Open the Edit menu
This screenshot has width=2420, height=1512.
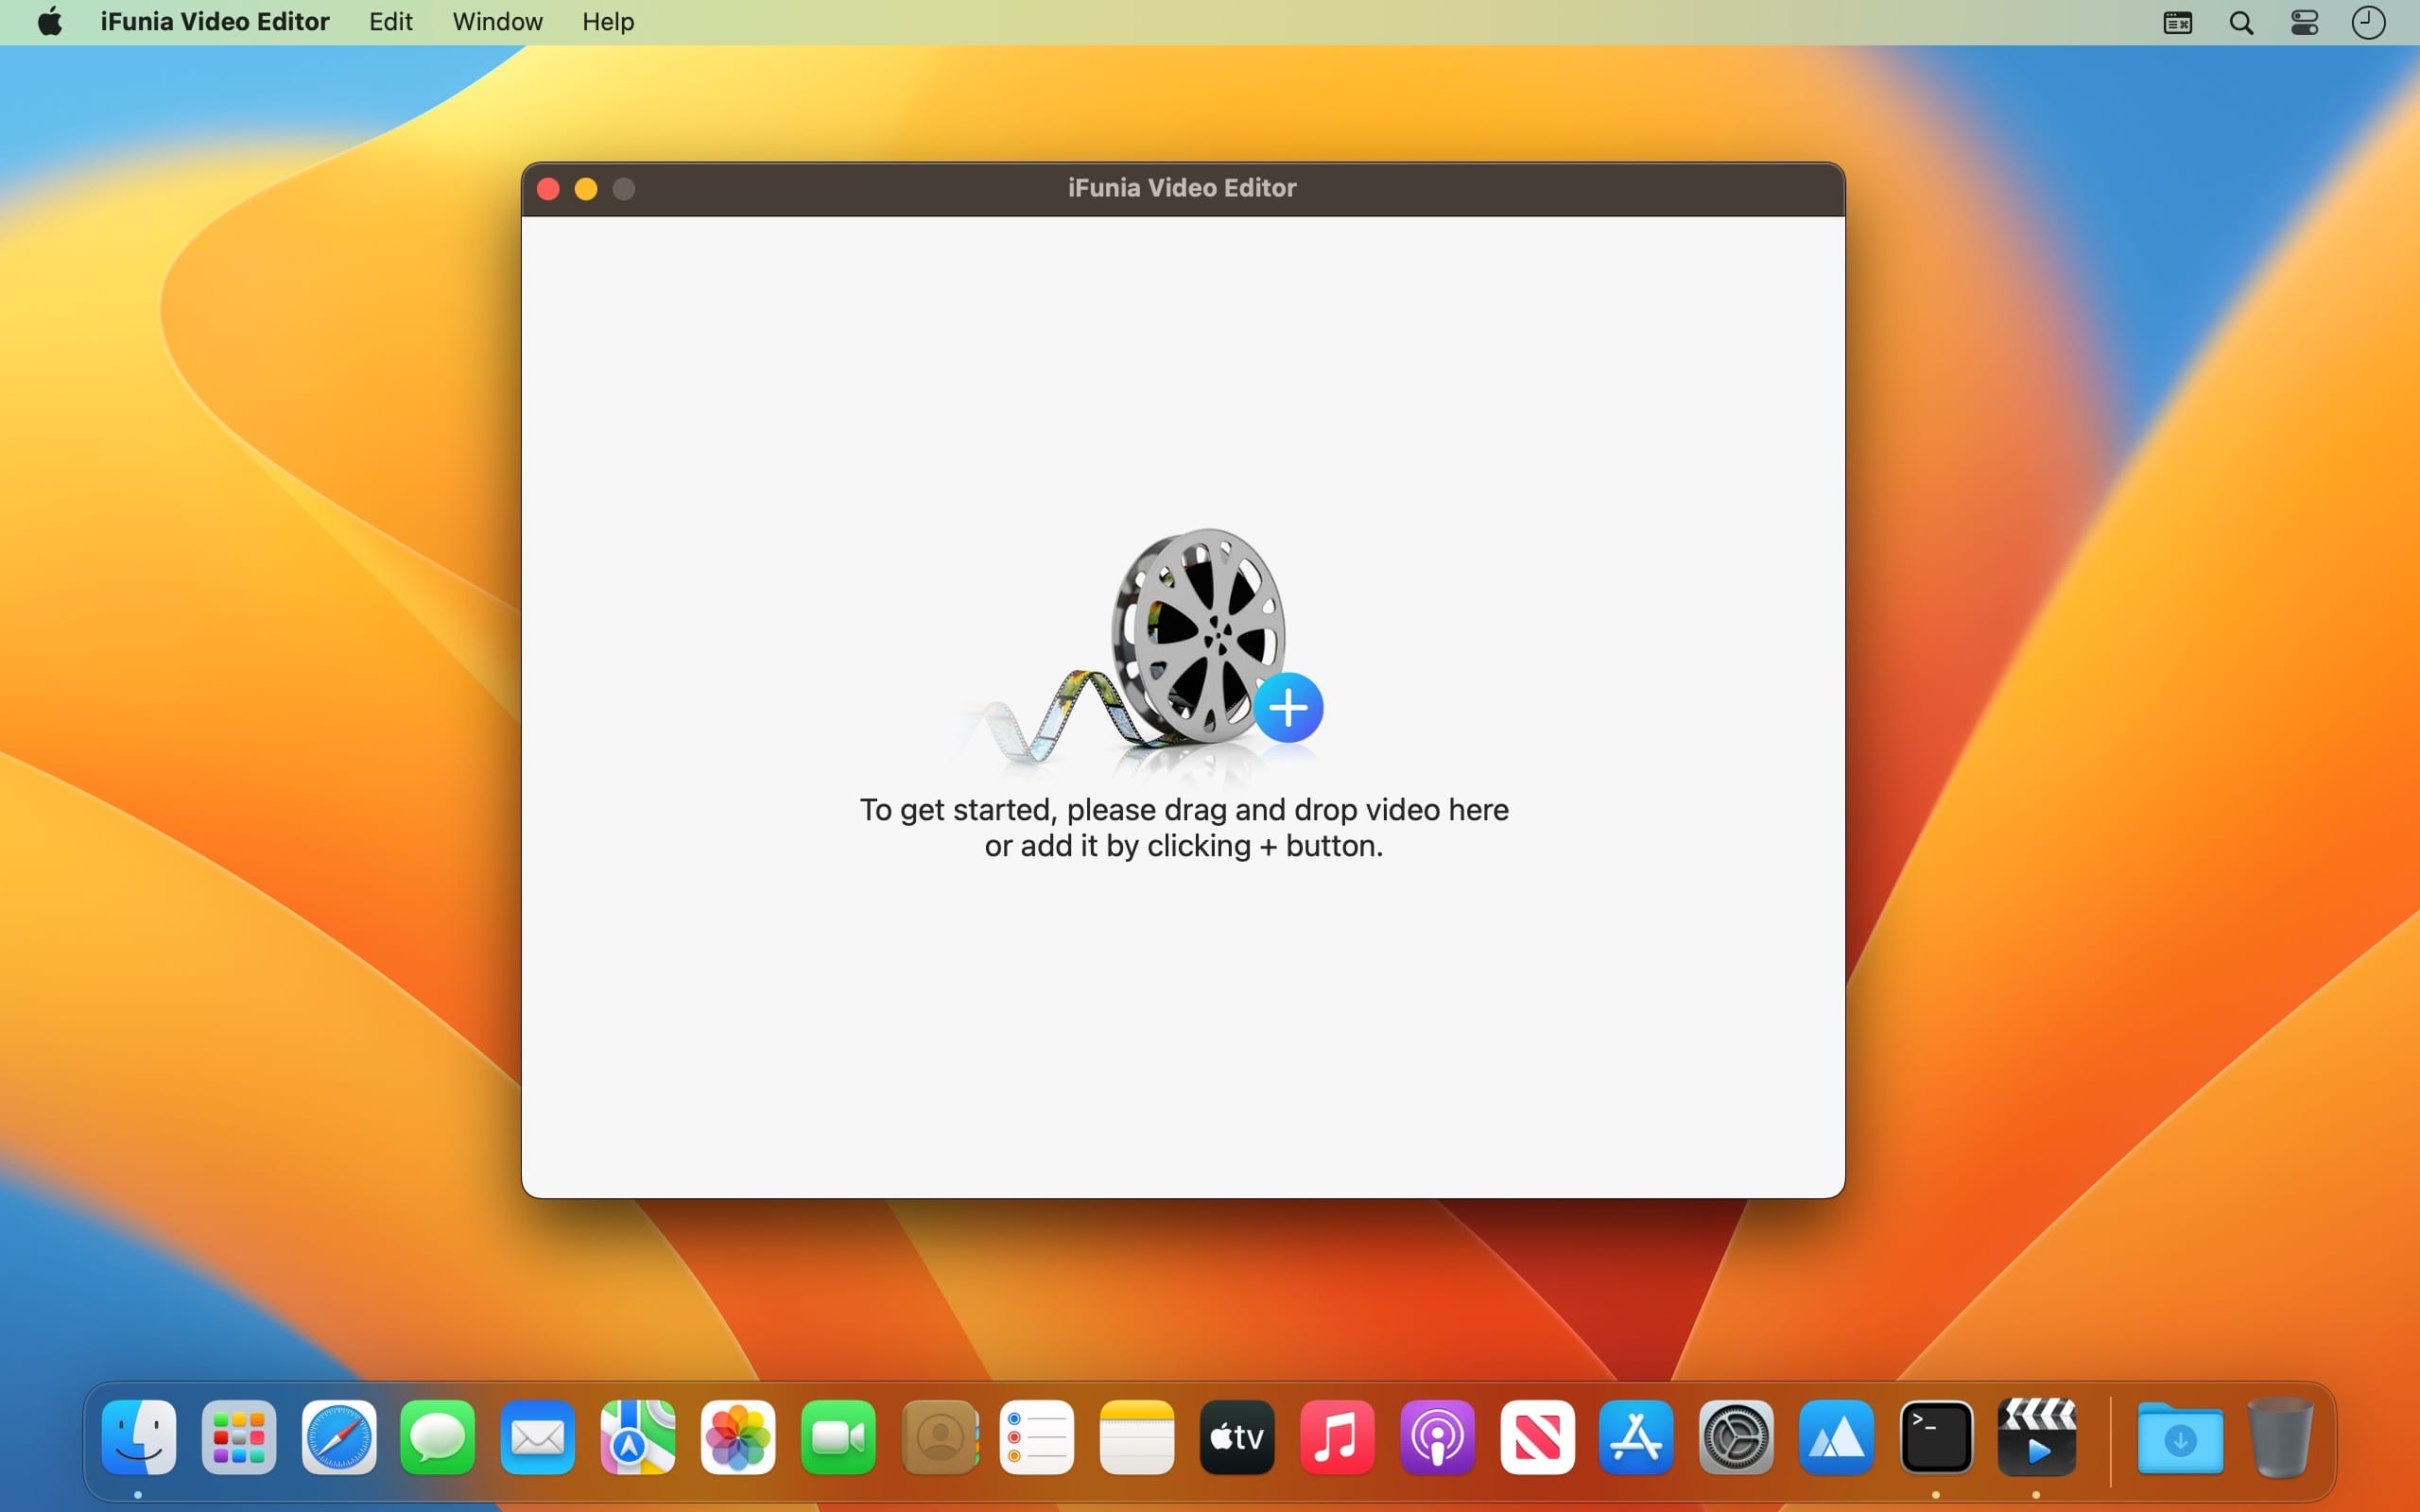[390, 22]
